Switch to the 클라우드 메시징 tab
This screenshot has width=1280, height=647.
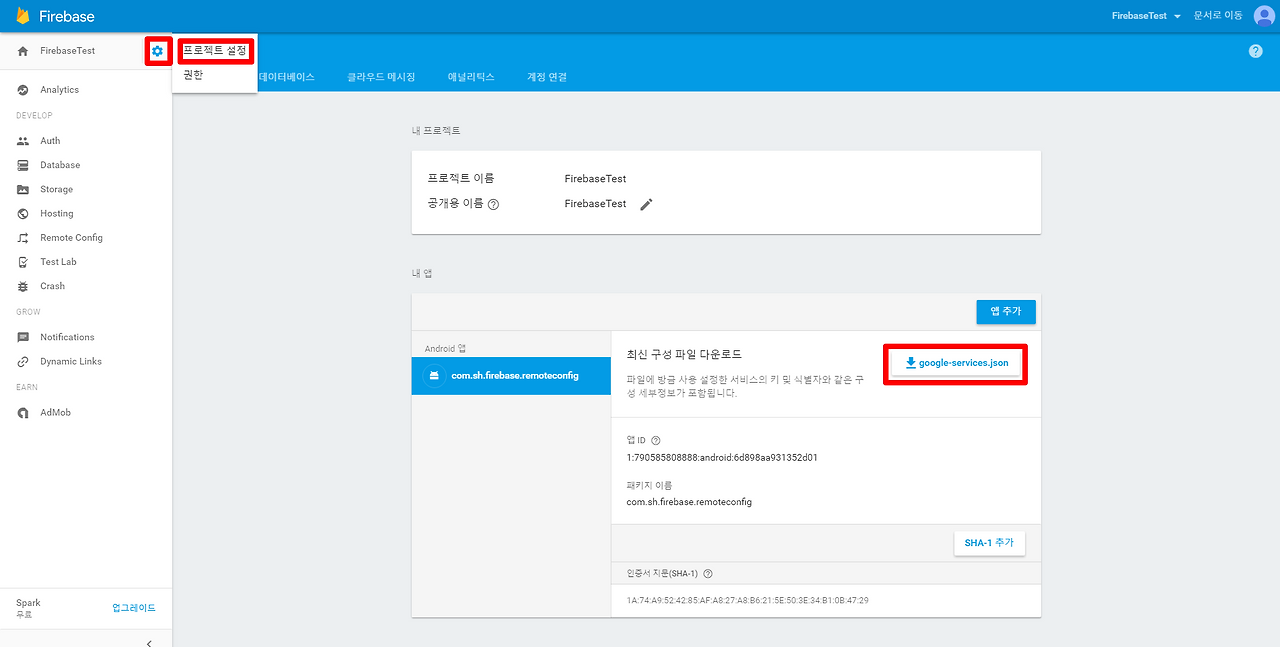coord(381,77)
